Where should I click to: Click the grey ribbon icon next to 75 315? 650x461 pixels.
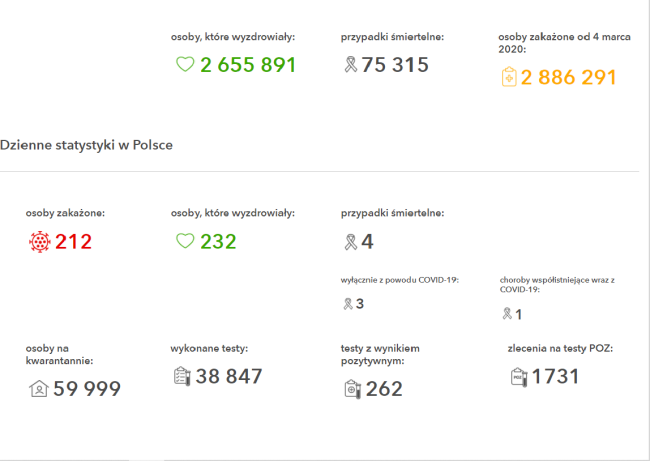(x=350, y=65)
